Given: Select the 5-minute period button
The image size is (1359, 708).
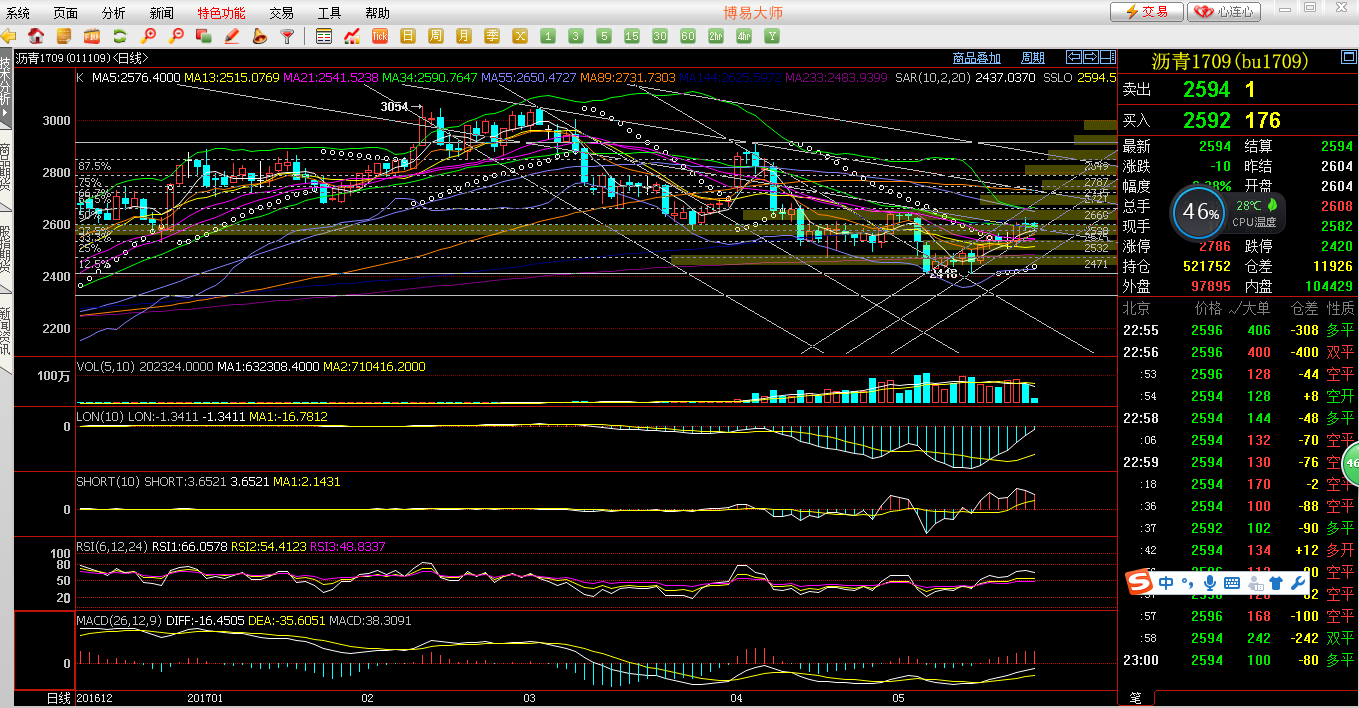Looking at the screenshot, I should [x=604, y=36].
